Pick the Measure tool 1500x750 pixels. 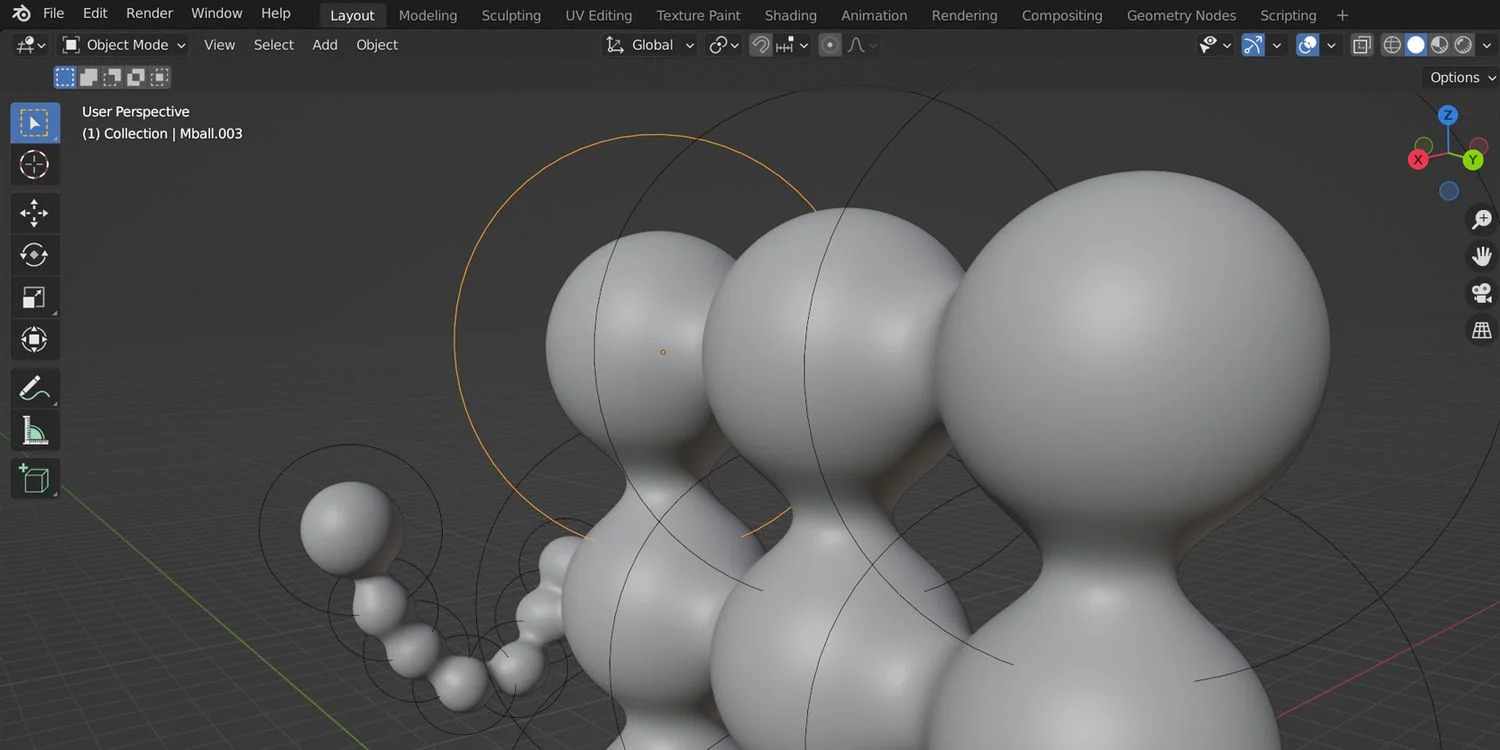pos(34,431)
